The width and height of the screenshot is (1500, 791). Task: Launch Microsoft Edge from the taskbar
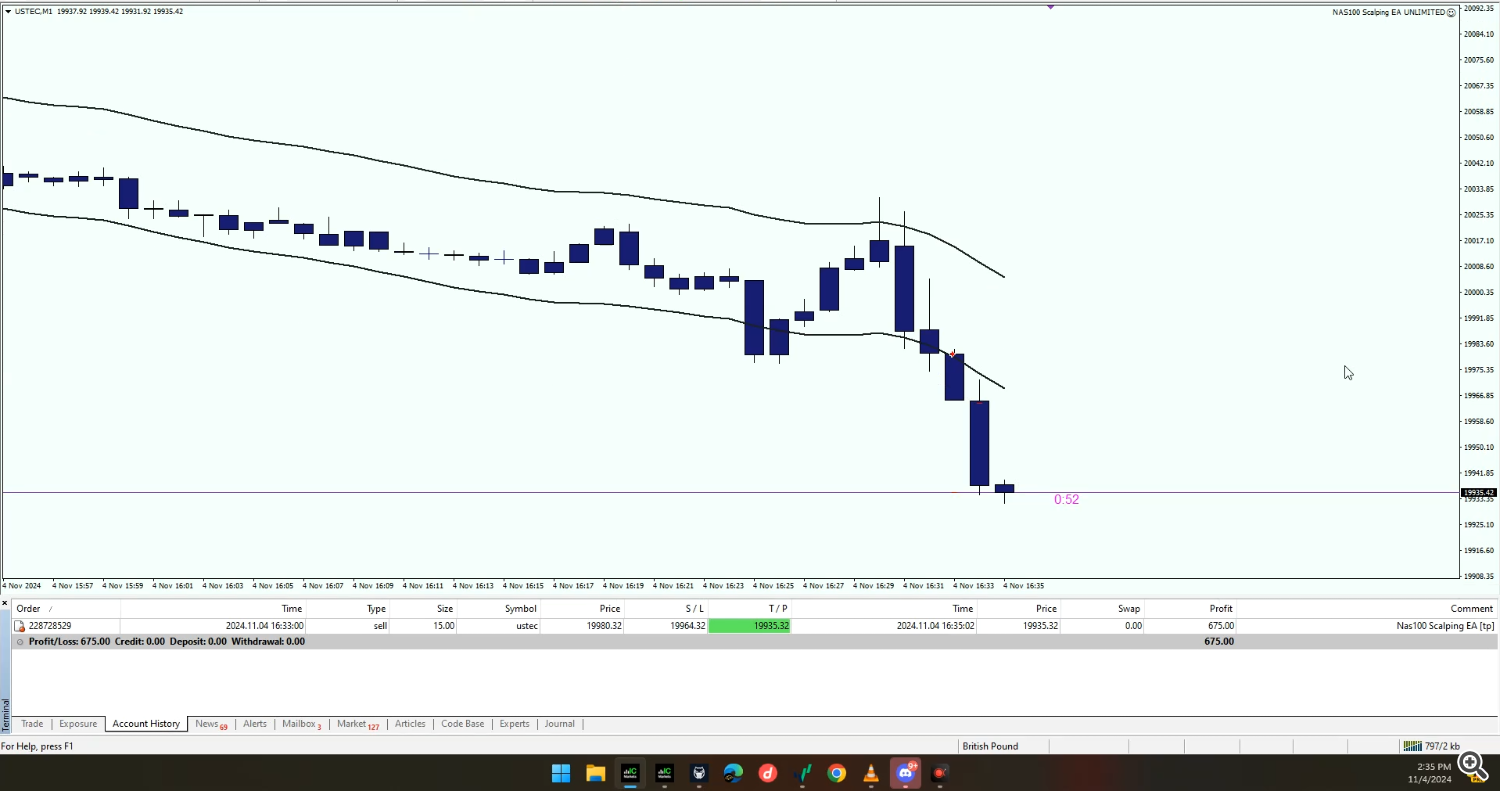(734, 773)
